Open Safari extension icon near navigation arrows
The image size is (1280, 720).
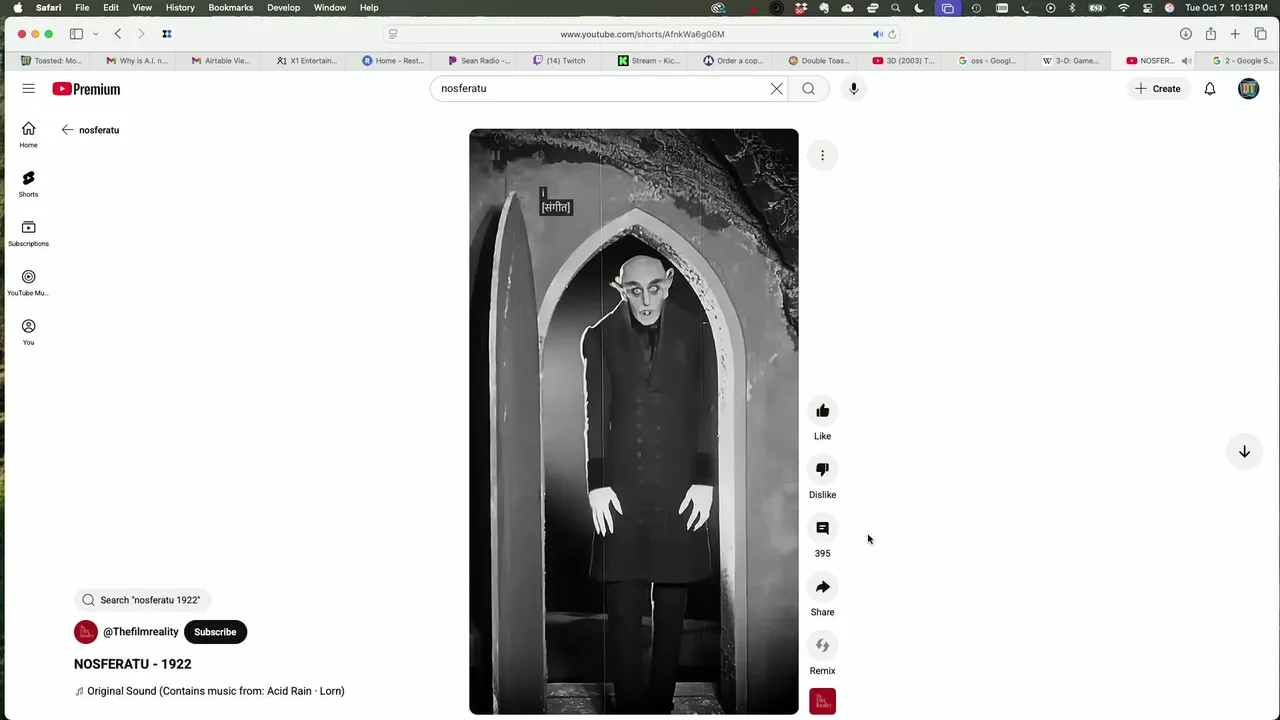tap(166, 34)
